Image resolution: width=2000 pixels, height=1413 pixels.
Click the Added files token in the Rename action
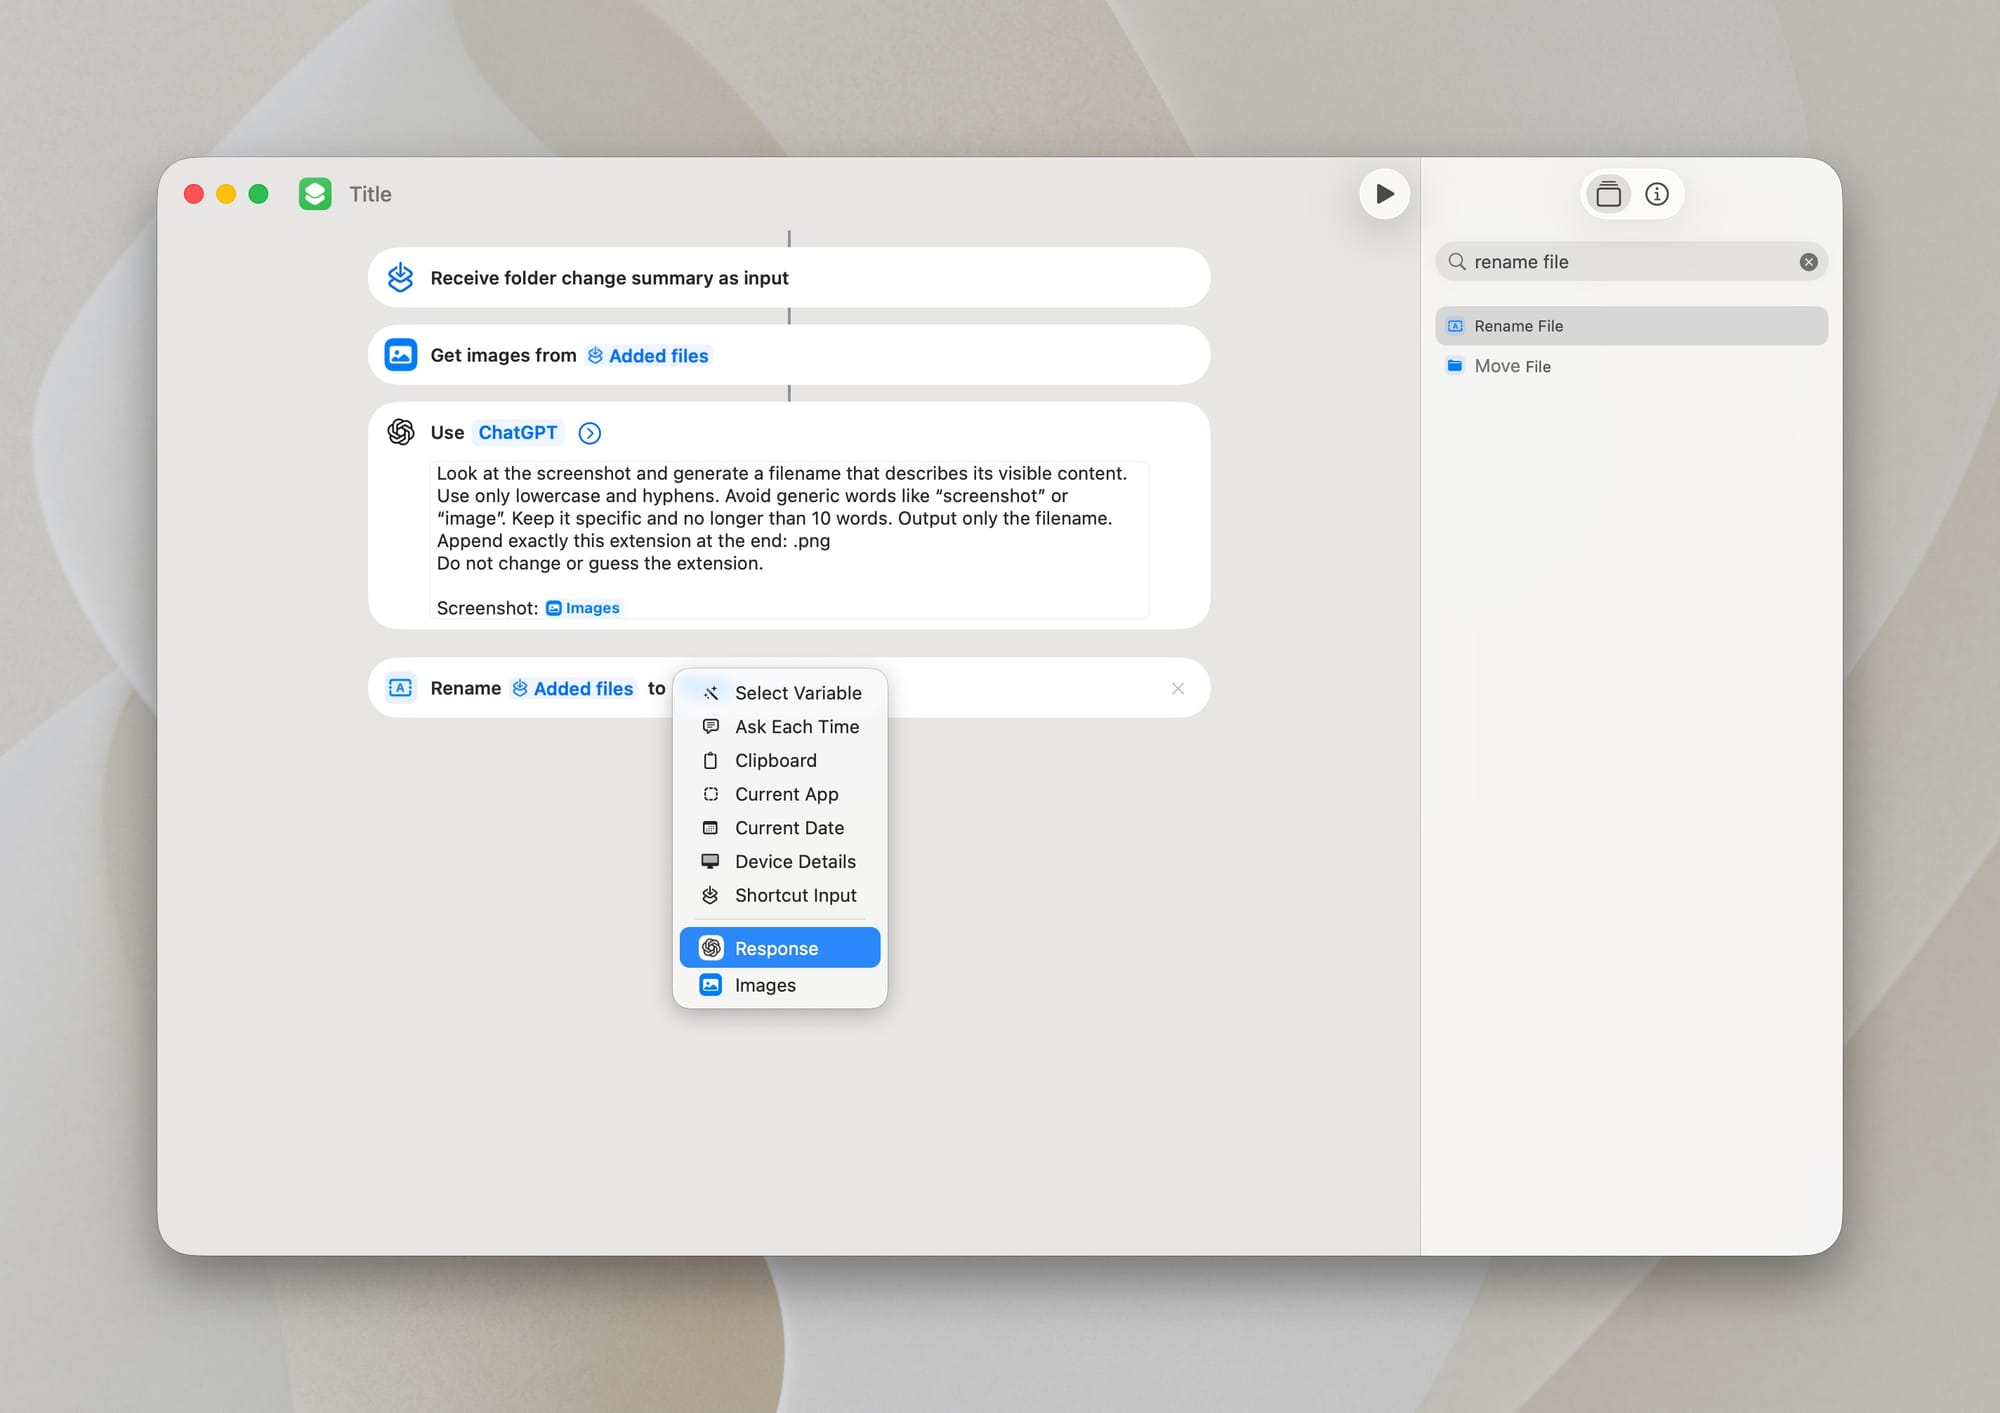(582, 688)
